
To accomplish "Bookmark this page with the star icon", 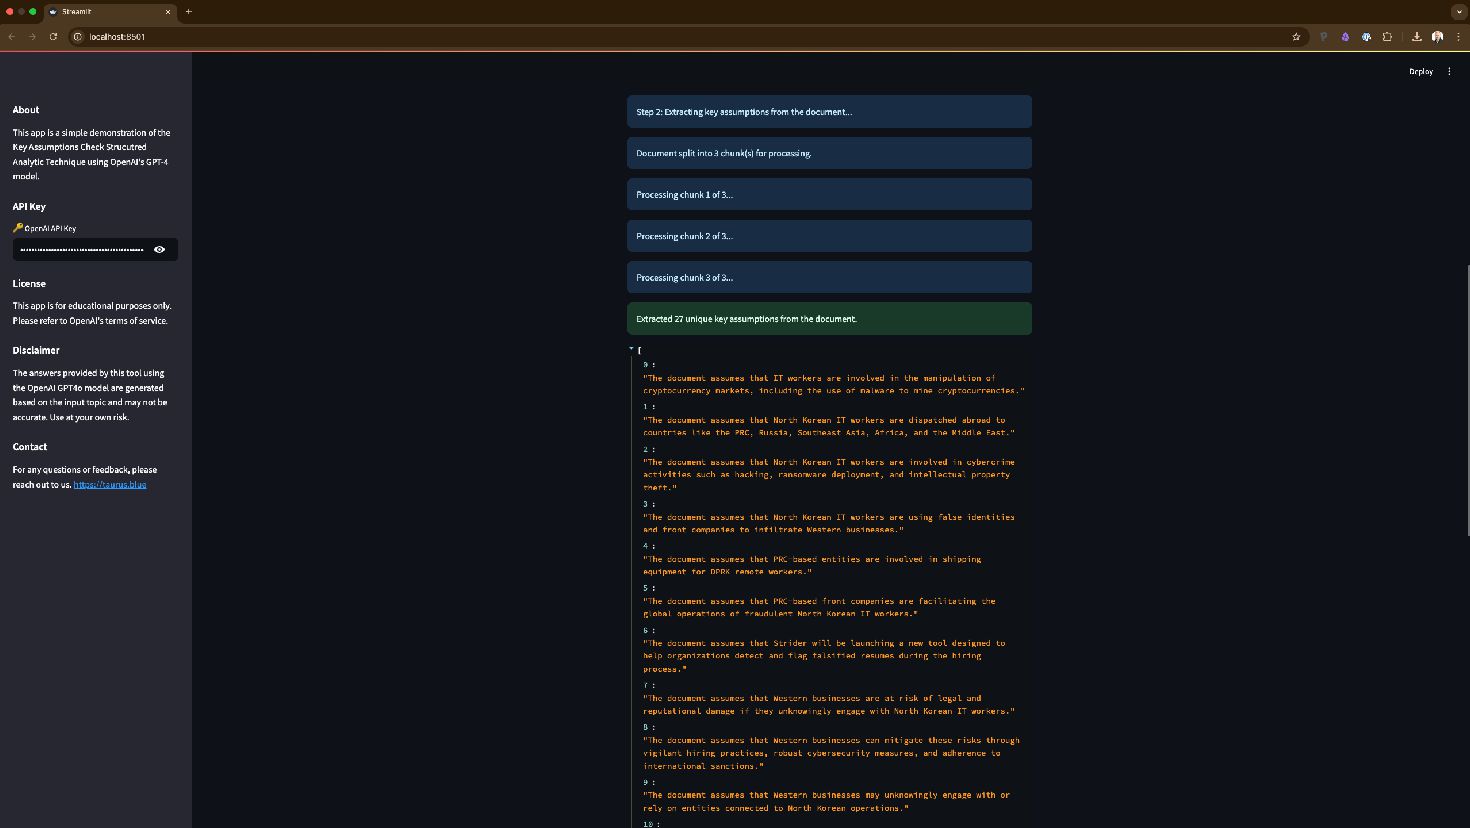I will tap(1296, 37).
